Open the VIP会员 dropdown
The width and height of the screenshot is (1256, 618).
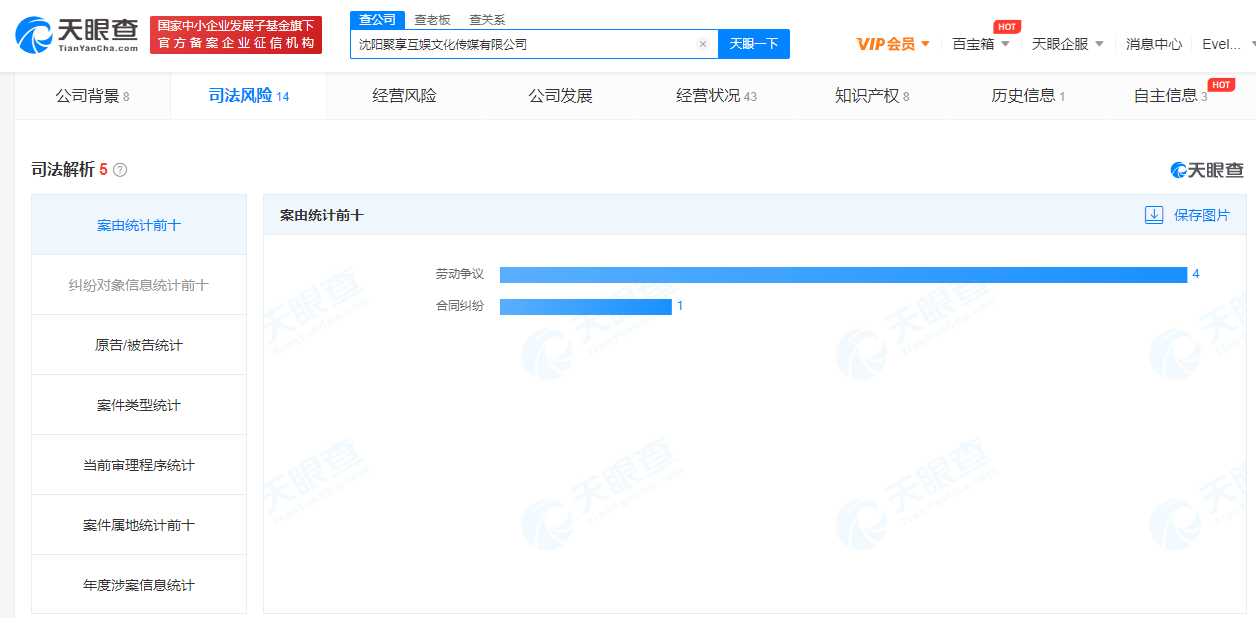(893, 44)
